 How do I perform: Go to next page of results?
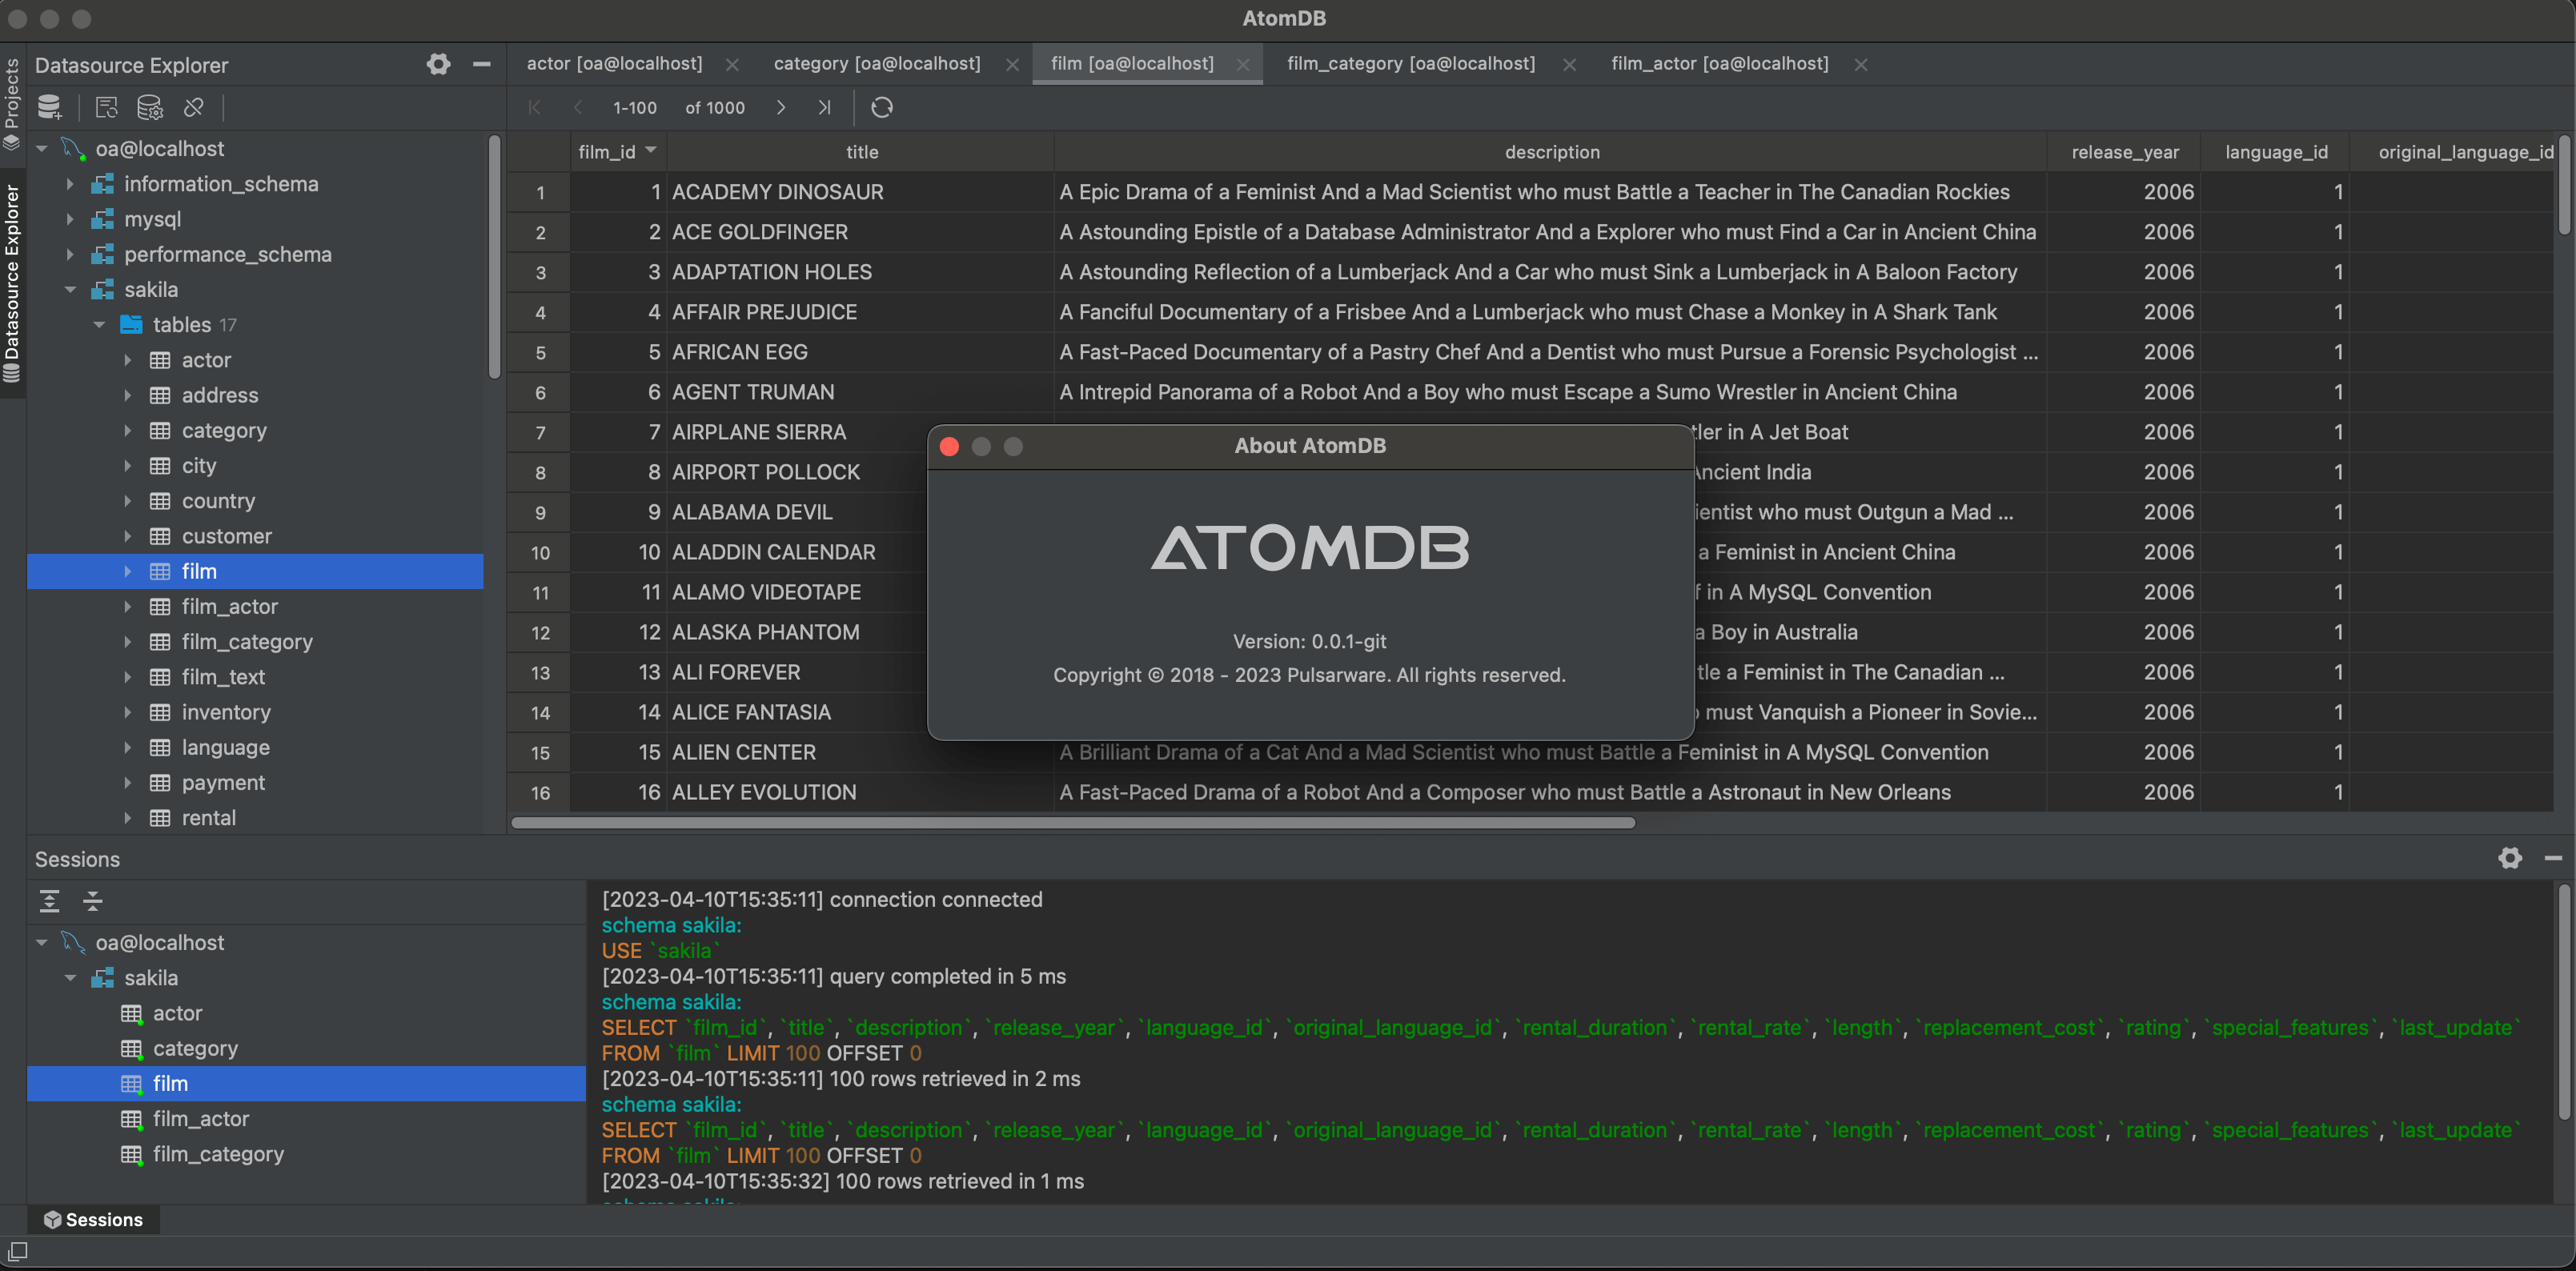coord(781,107)
